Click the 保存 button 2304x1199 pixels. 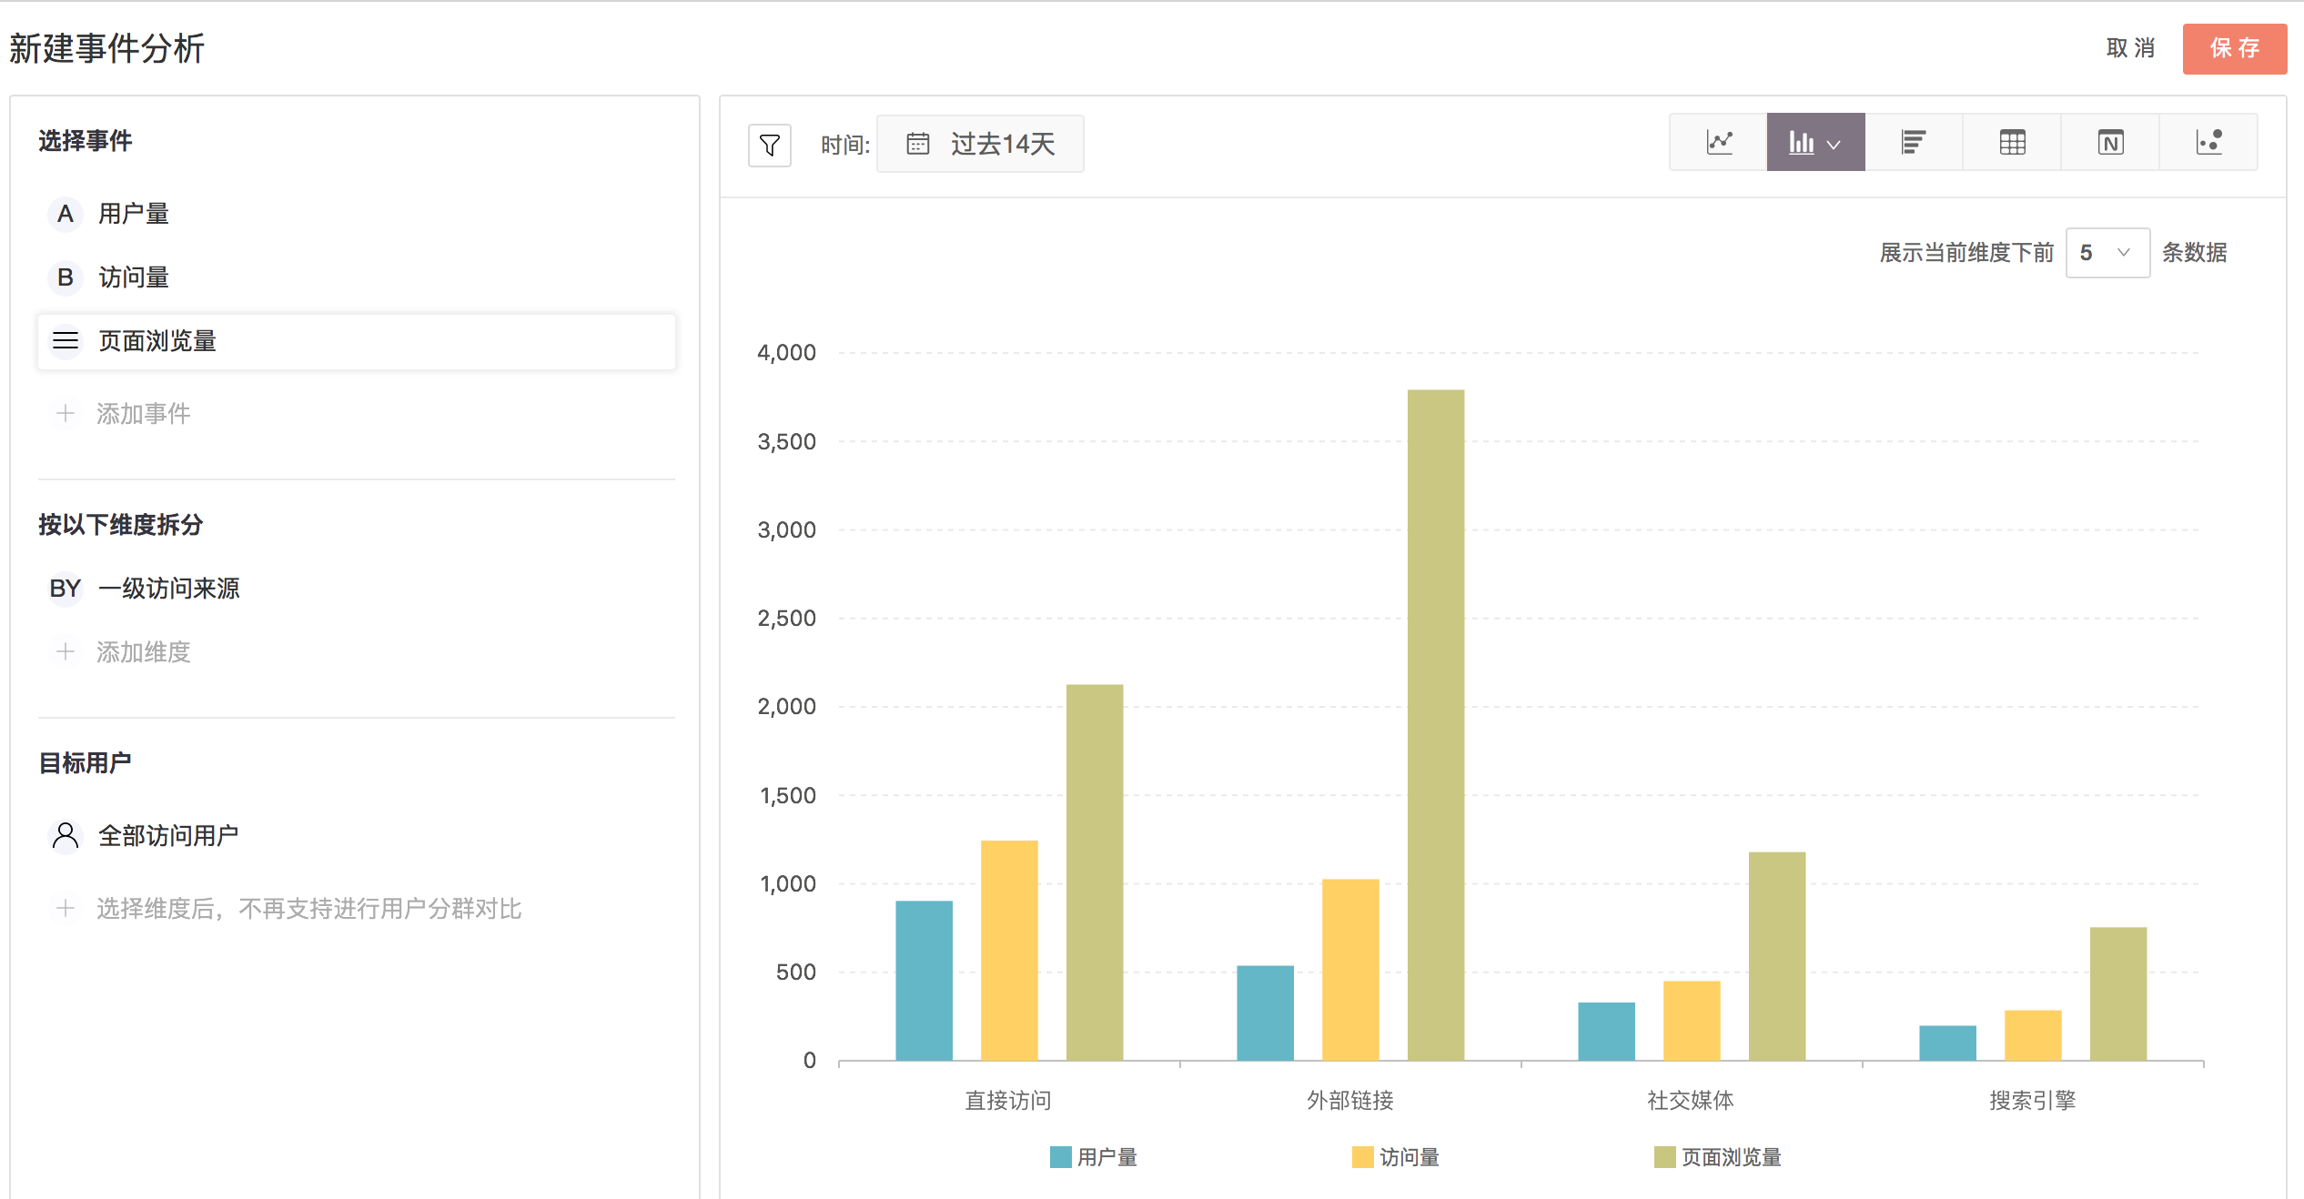2234,48
